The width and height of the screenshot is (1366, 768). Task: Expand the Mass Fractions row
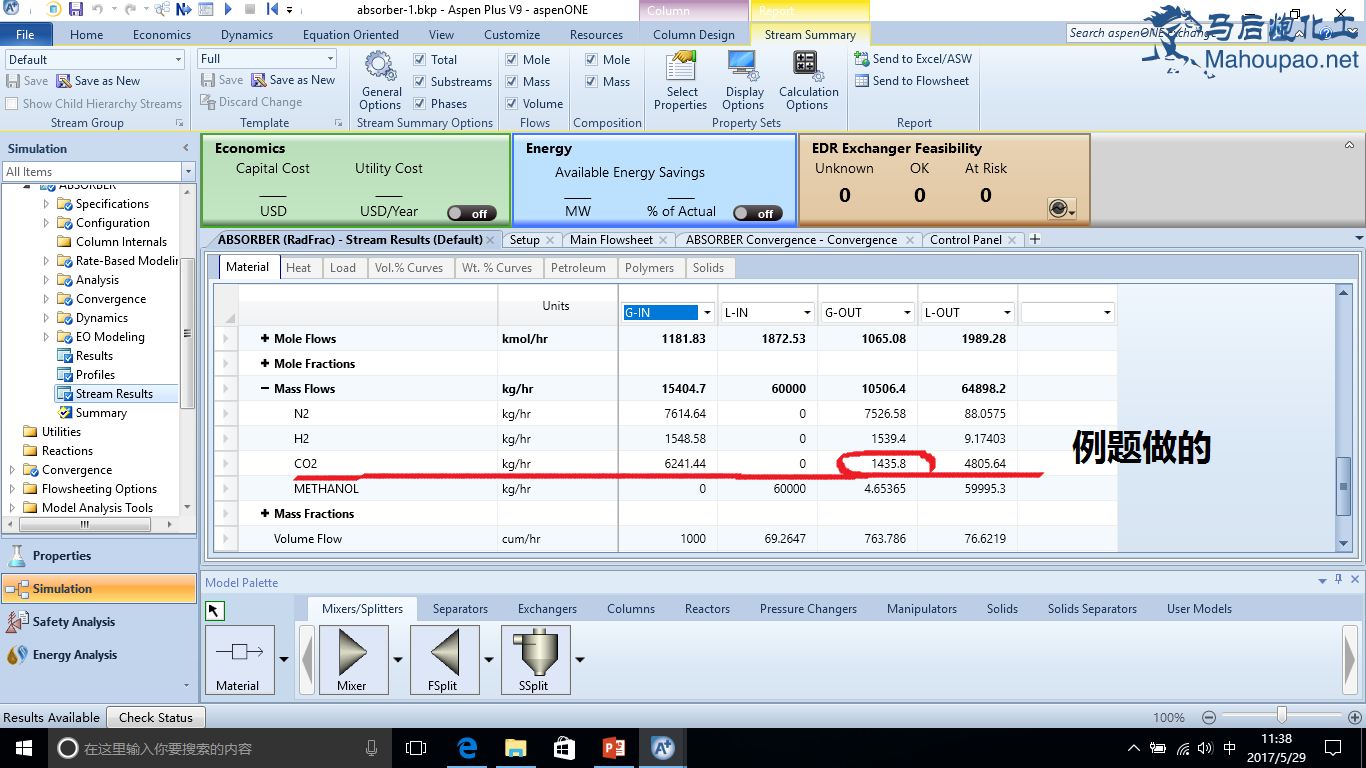pos(265,514)
